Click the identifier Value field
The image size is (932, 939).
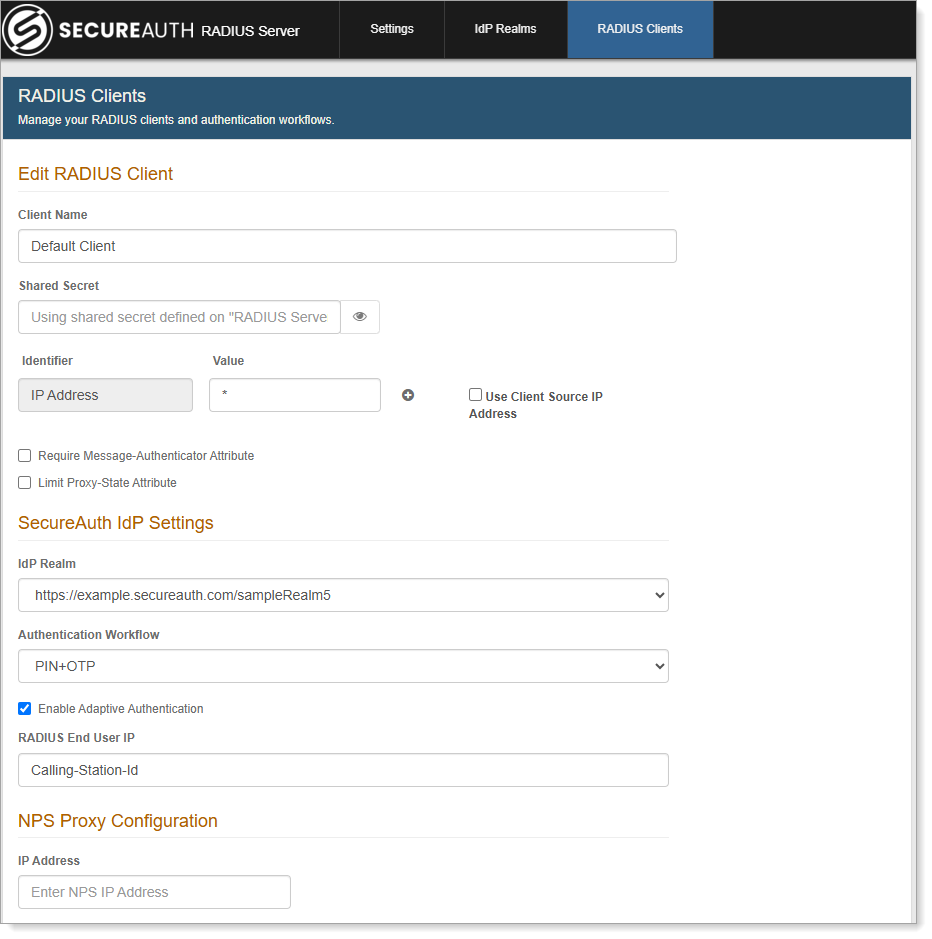(295, 395)
